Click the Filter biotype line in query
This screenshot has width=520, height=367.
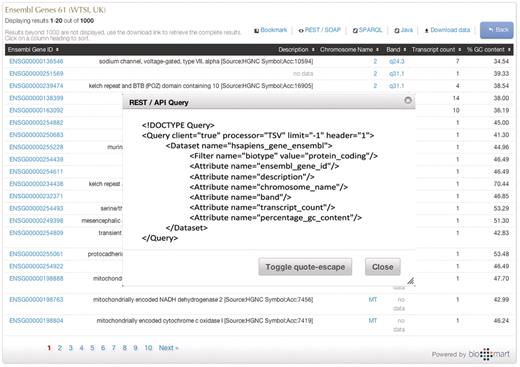(x=283, y=156)
